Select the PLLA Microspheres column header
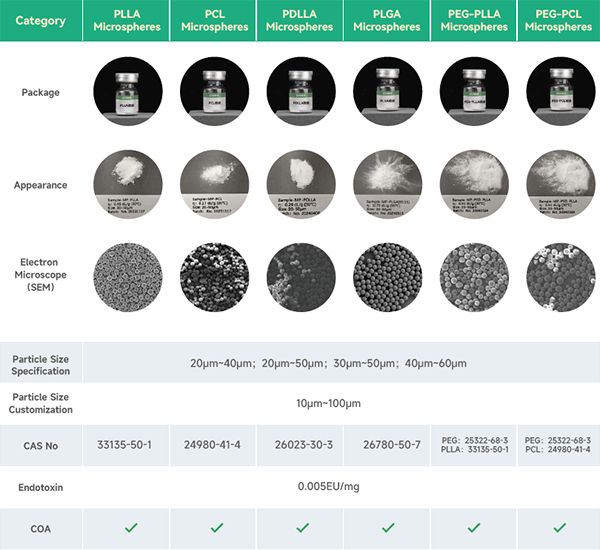This screenshot has width=600, height=550. pos(126,21)
